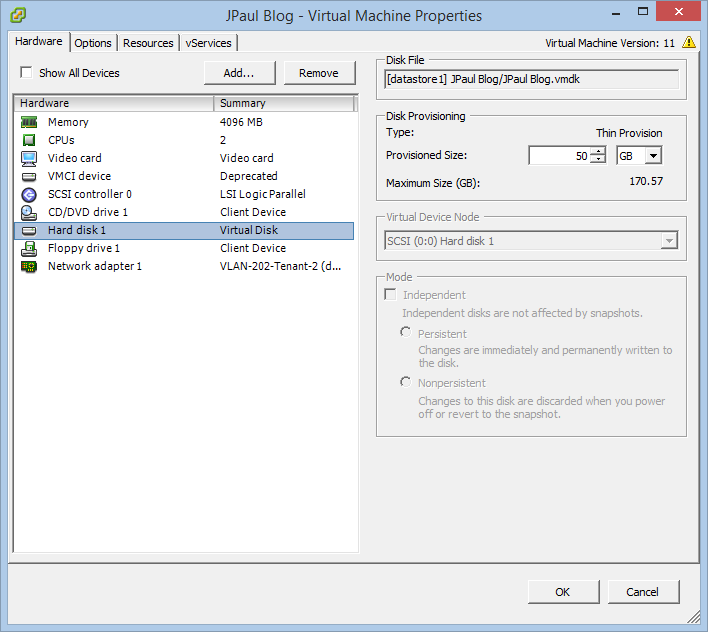Click the VM version warning triangle icon
This screenshot has width=708, height=632.
[x=689, y=42]
